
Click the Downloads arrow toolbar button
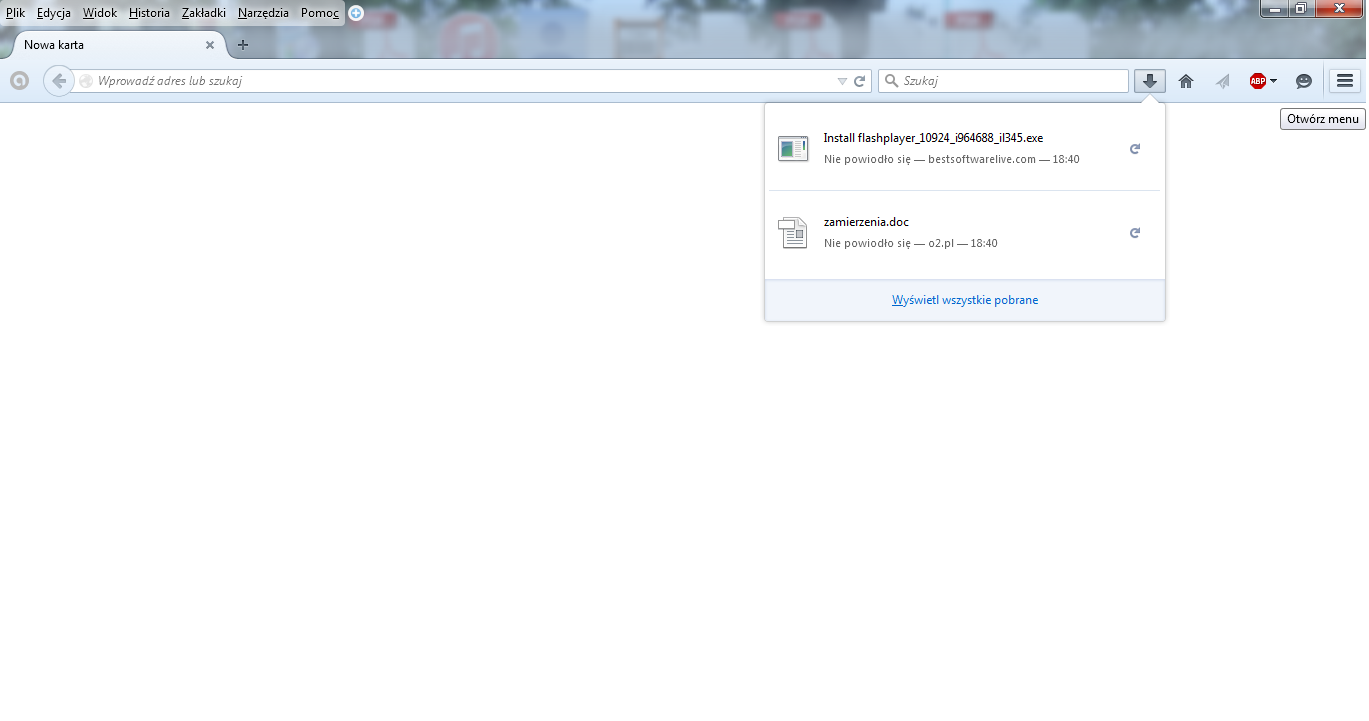click(1150, 81)
